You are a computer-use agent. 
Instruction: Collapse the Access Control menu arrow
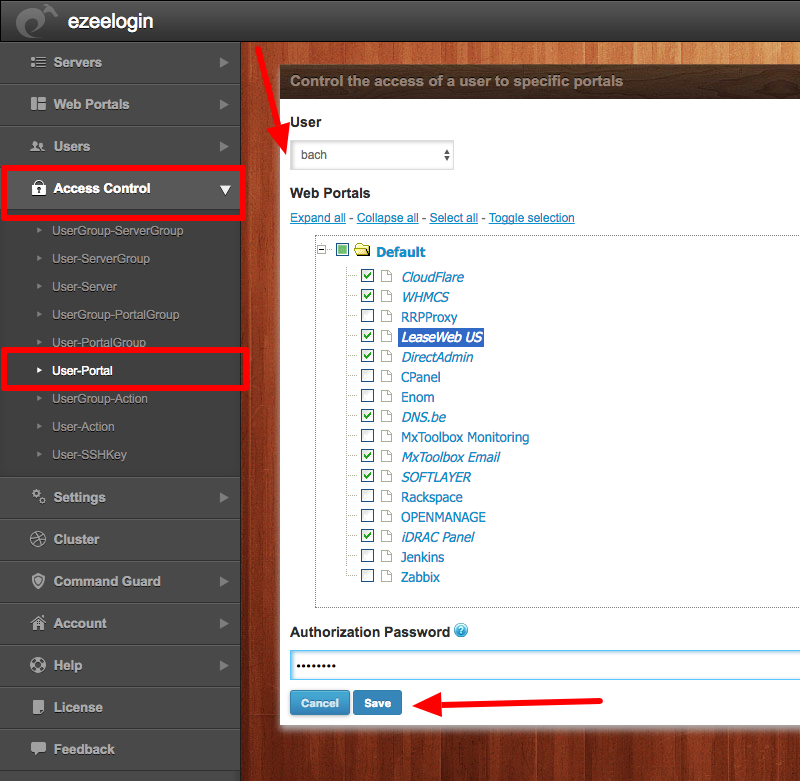[x=225, y=190]
